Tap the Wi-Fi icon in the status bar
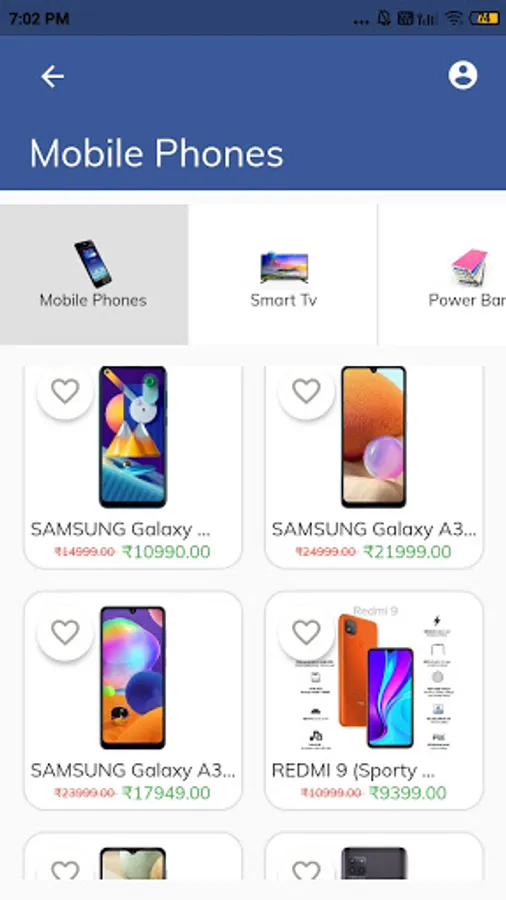 tap(453, 18)
